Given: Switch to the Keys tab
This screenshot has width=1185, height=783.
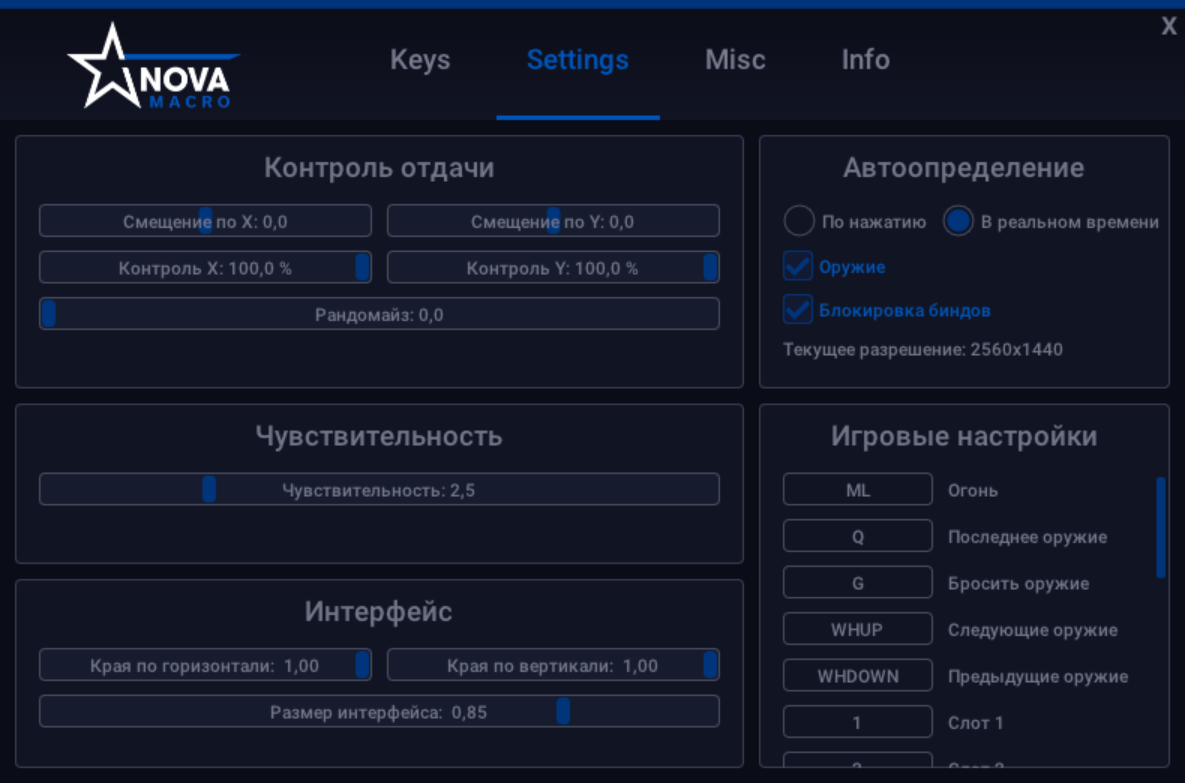Looking at the screenshot, I should (x=420, y=60).
